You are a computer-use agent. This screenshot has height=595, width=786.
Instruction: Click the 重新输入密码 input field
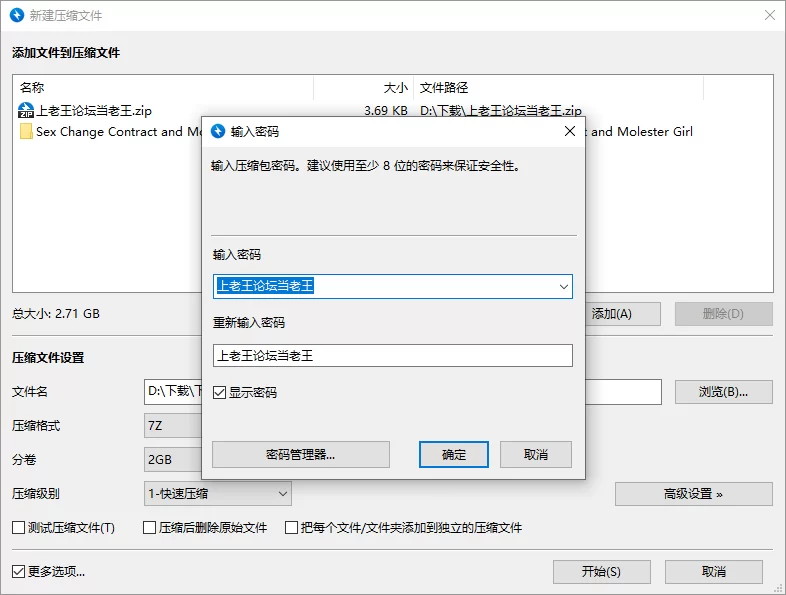point(392,355)
